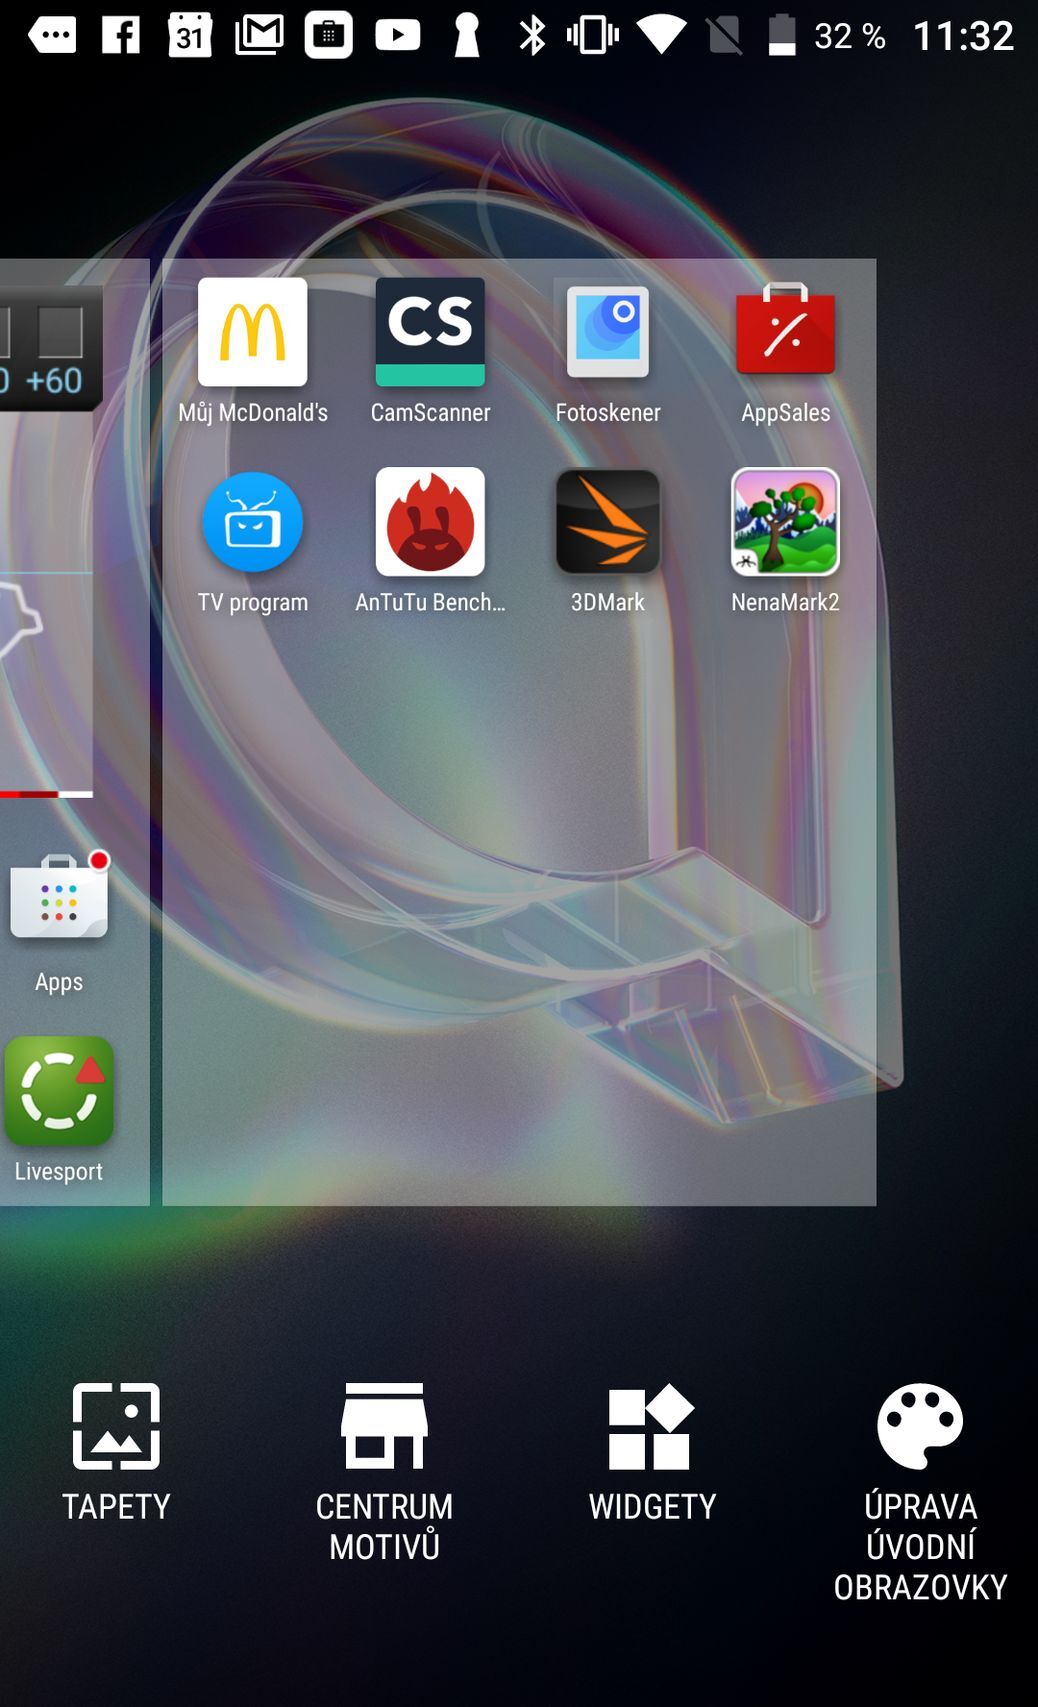Open Centrum motivů theme store
Screen dimensions: 1038x1707
384,1465
